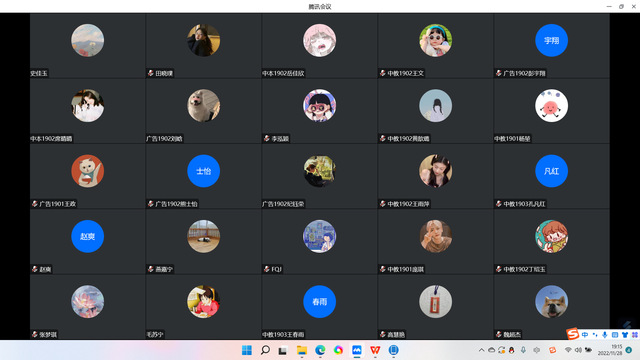The height and width of the screenshot is (360, 640).
Task: Select the blue 凡红 participant avatar
Action: click(x=551, y=171)
